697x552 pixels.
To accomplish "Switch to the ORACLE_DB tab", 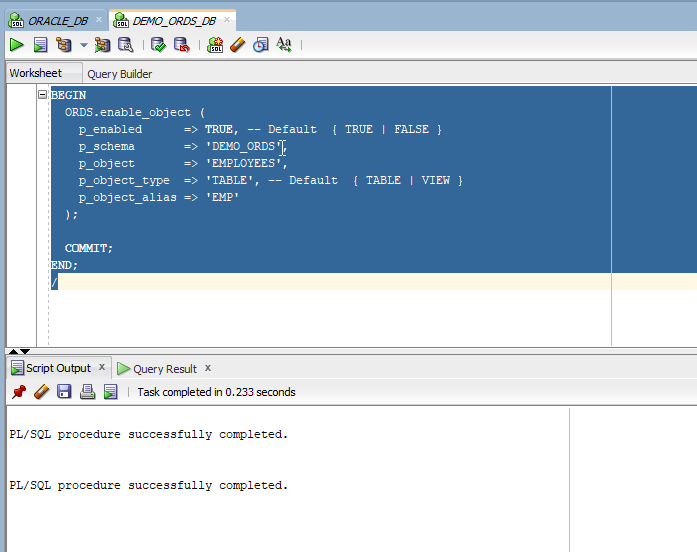I will [x=58, y=21].
